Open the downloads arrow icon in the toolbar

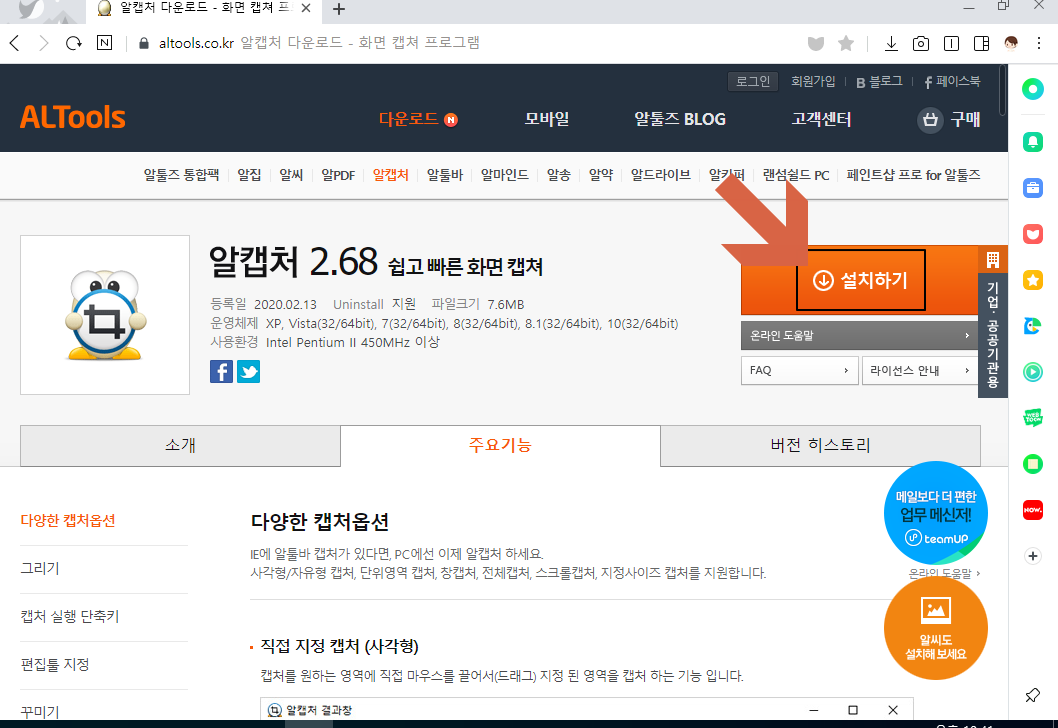pyautogui.click(x=891, y=44)
